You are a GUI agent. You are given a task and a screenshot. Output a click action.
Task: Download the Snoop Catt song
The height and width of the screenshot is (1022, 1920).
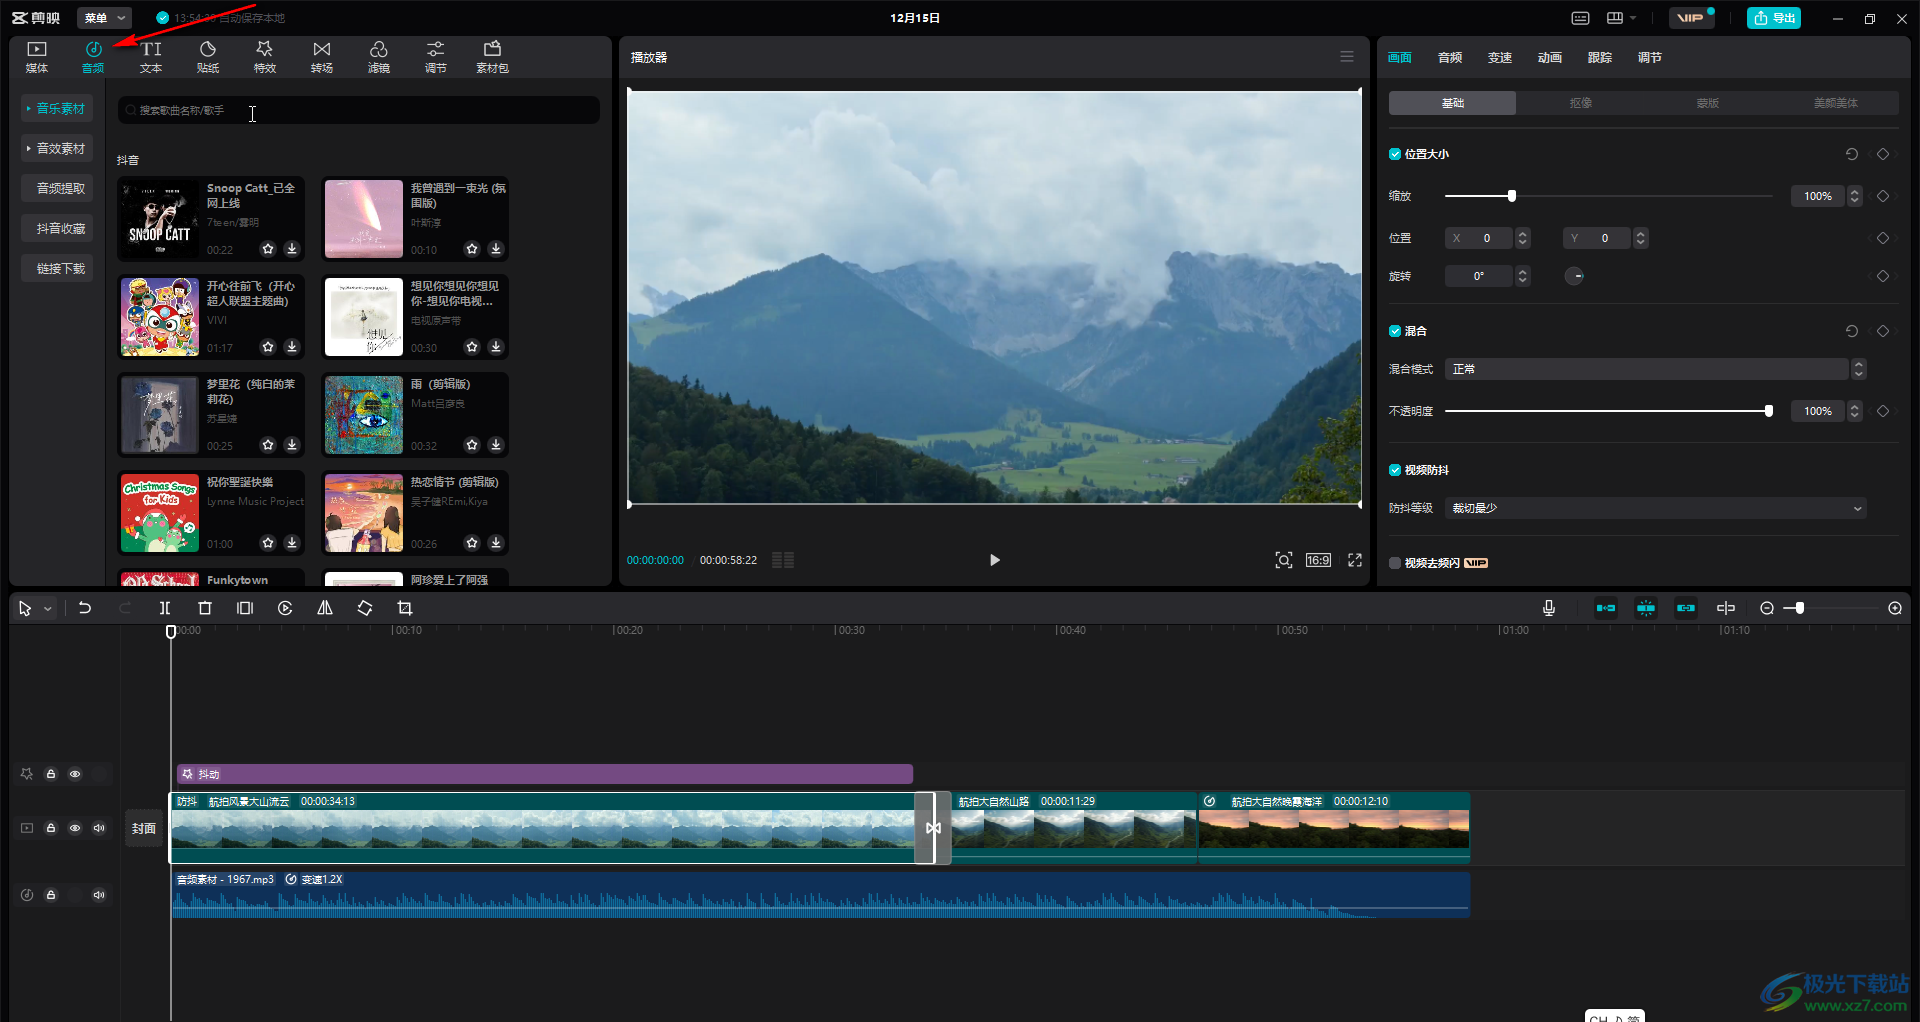pyautogui.click(x=292, y=249)
